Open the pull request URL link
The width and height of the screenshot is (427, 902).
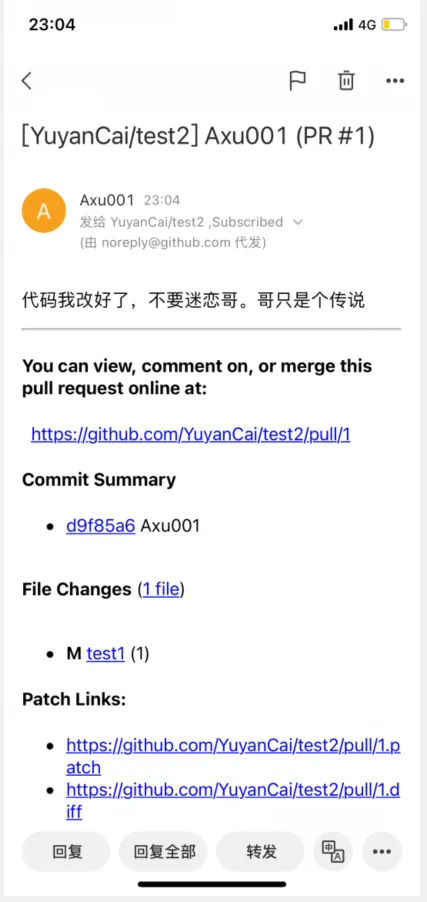[190, 434]
